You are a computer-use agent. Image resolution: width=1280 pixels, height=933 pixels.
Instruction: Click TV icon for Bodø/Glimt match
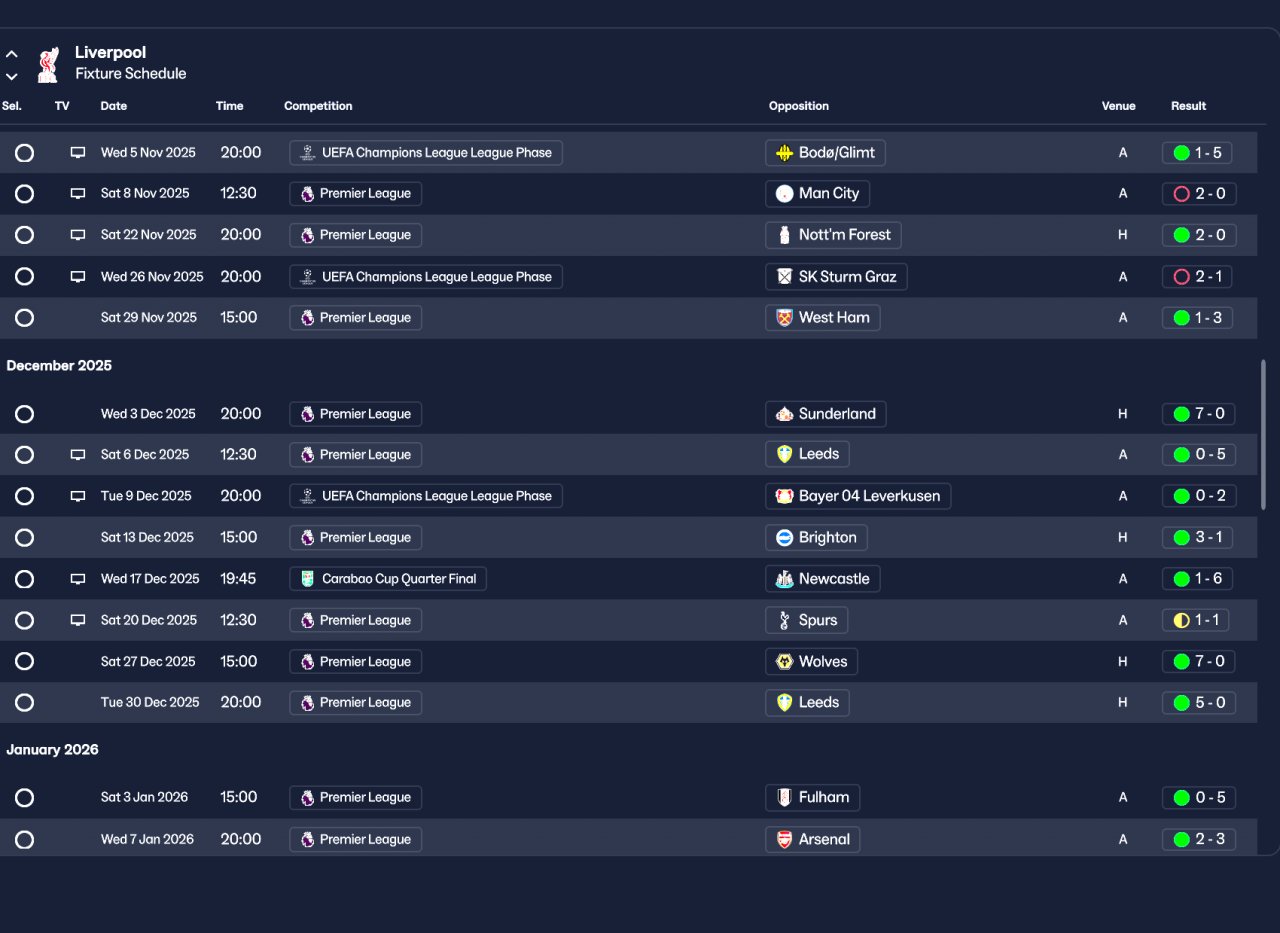coord(78,153)
